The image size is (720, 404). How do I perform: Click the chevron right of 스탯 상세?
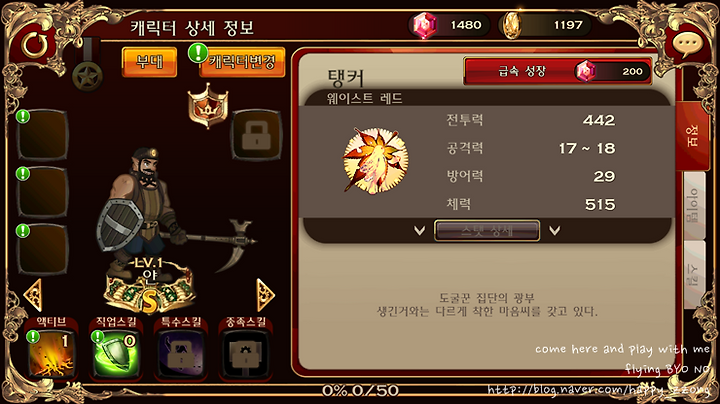tap(554, 230)
